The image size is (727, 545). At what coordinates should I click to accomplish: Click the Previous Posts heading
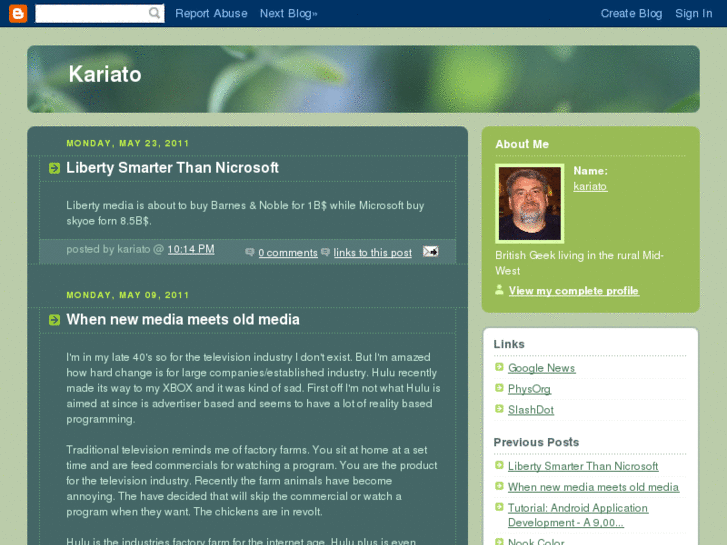click(536, 442)
